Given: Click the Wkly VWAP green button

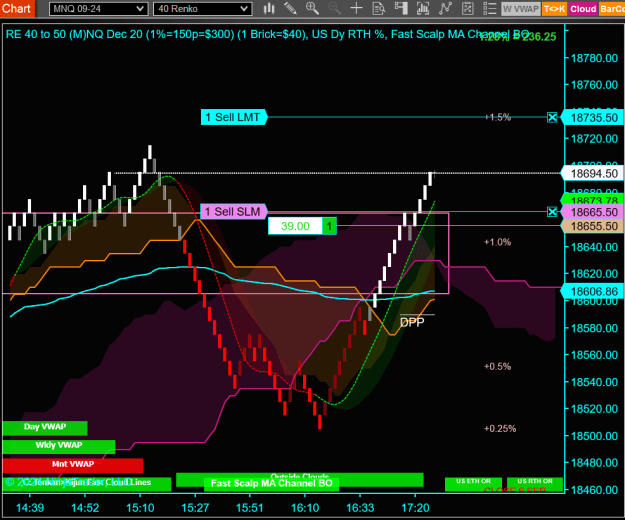Looking at the screenshot, I should [59, 447].
